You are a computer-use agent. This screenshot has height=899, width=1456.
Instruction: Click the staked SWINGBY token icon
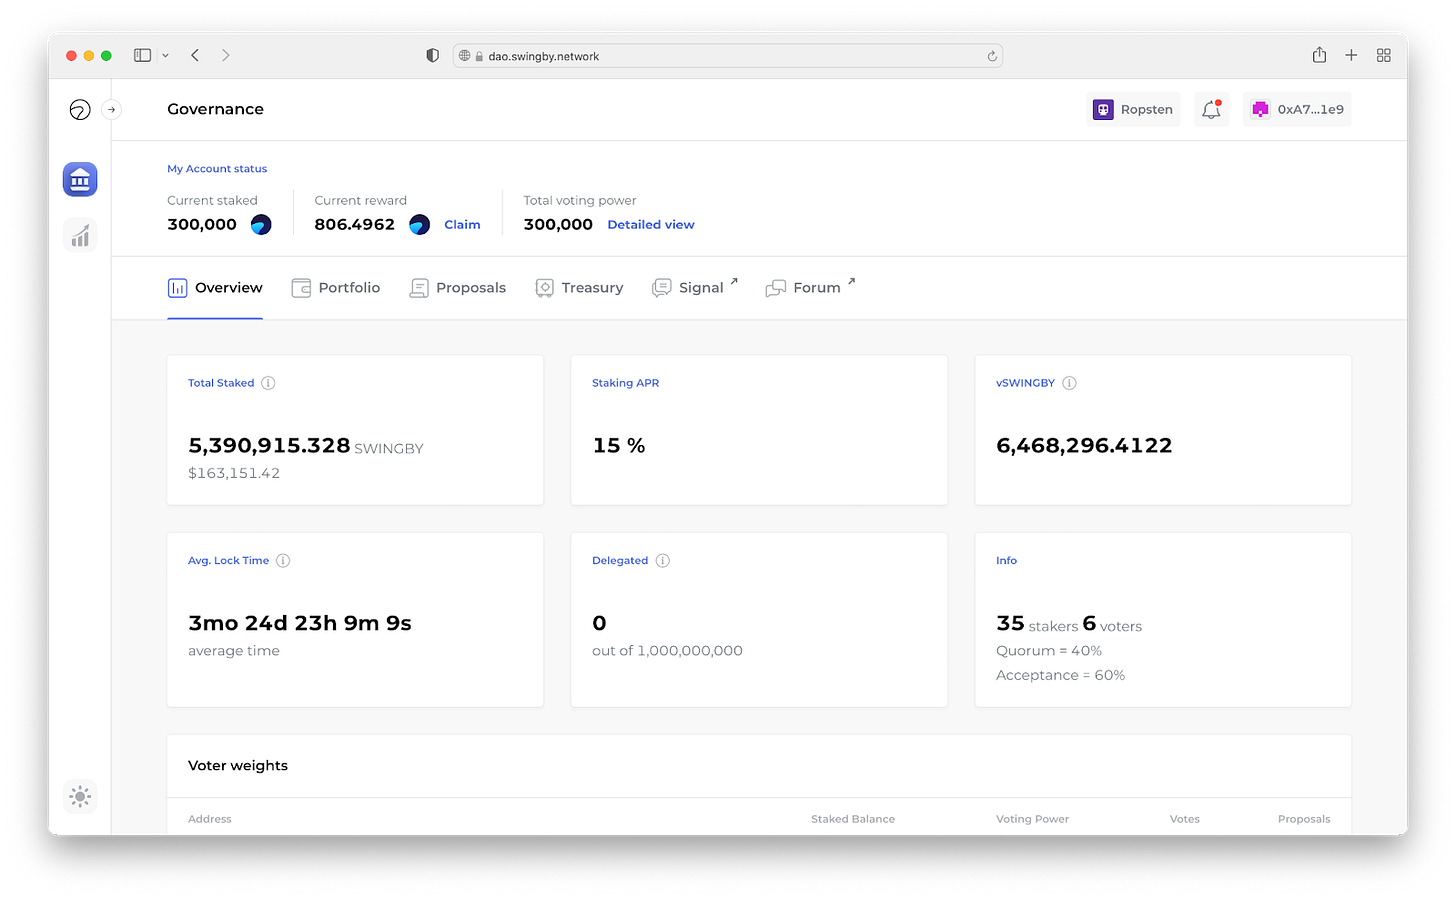[261, 225]
